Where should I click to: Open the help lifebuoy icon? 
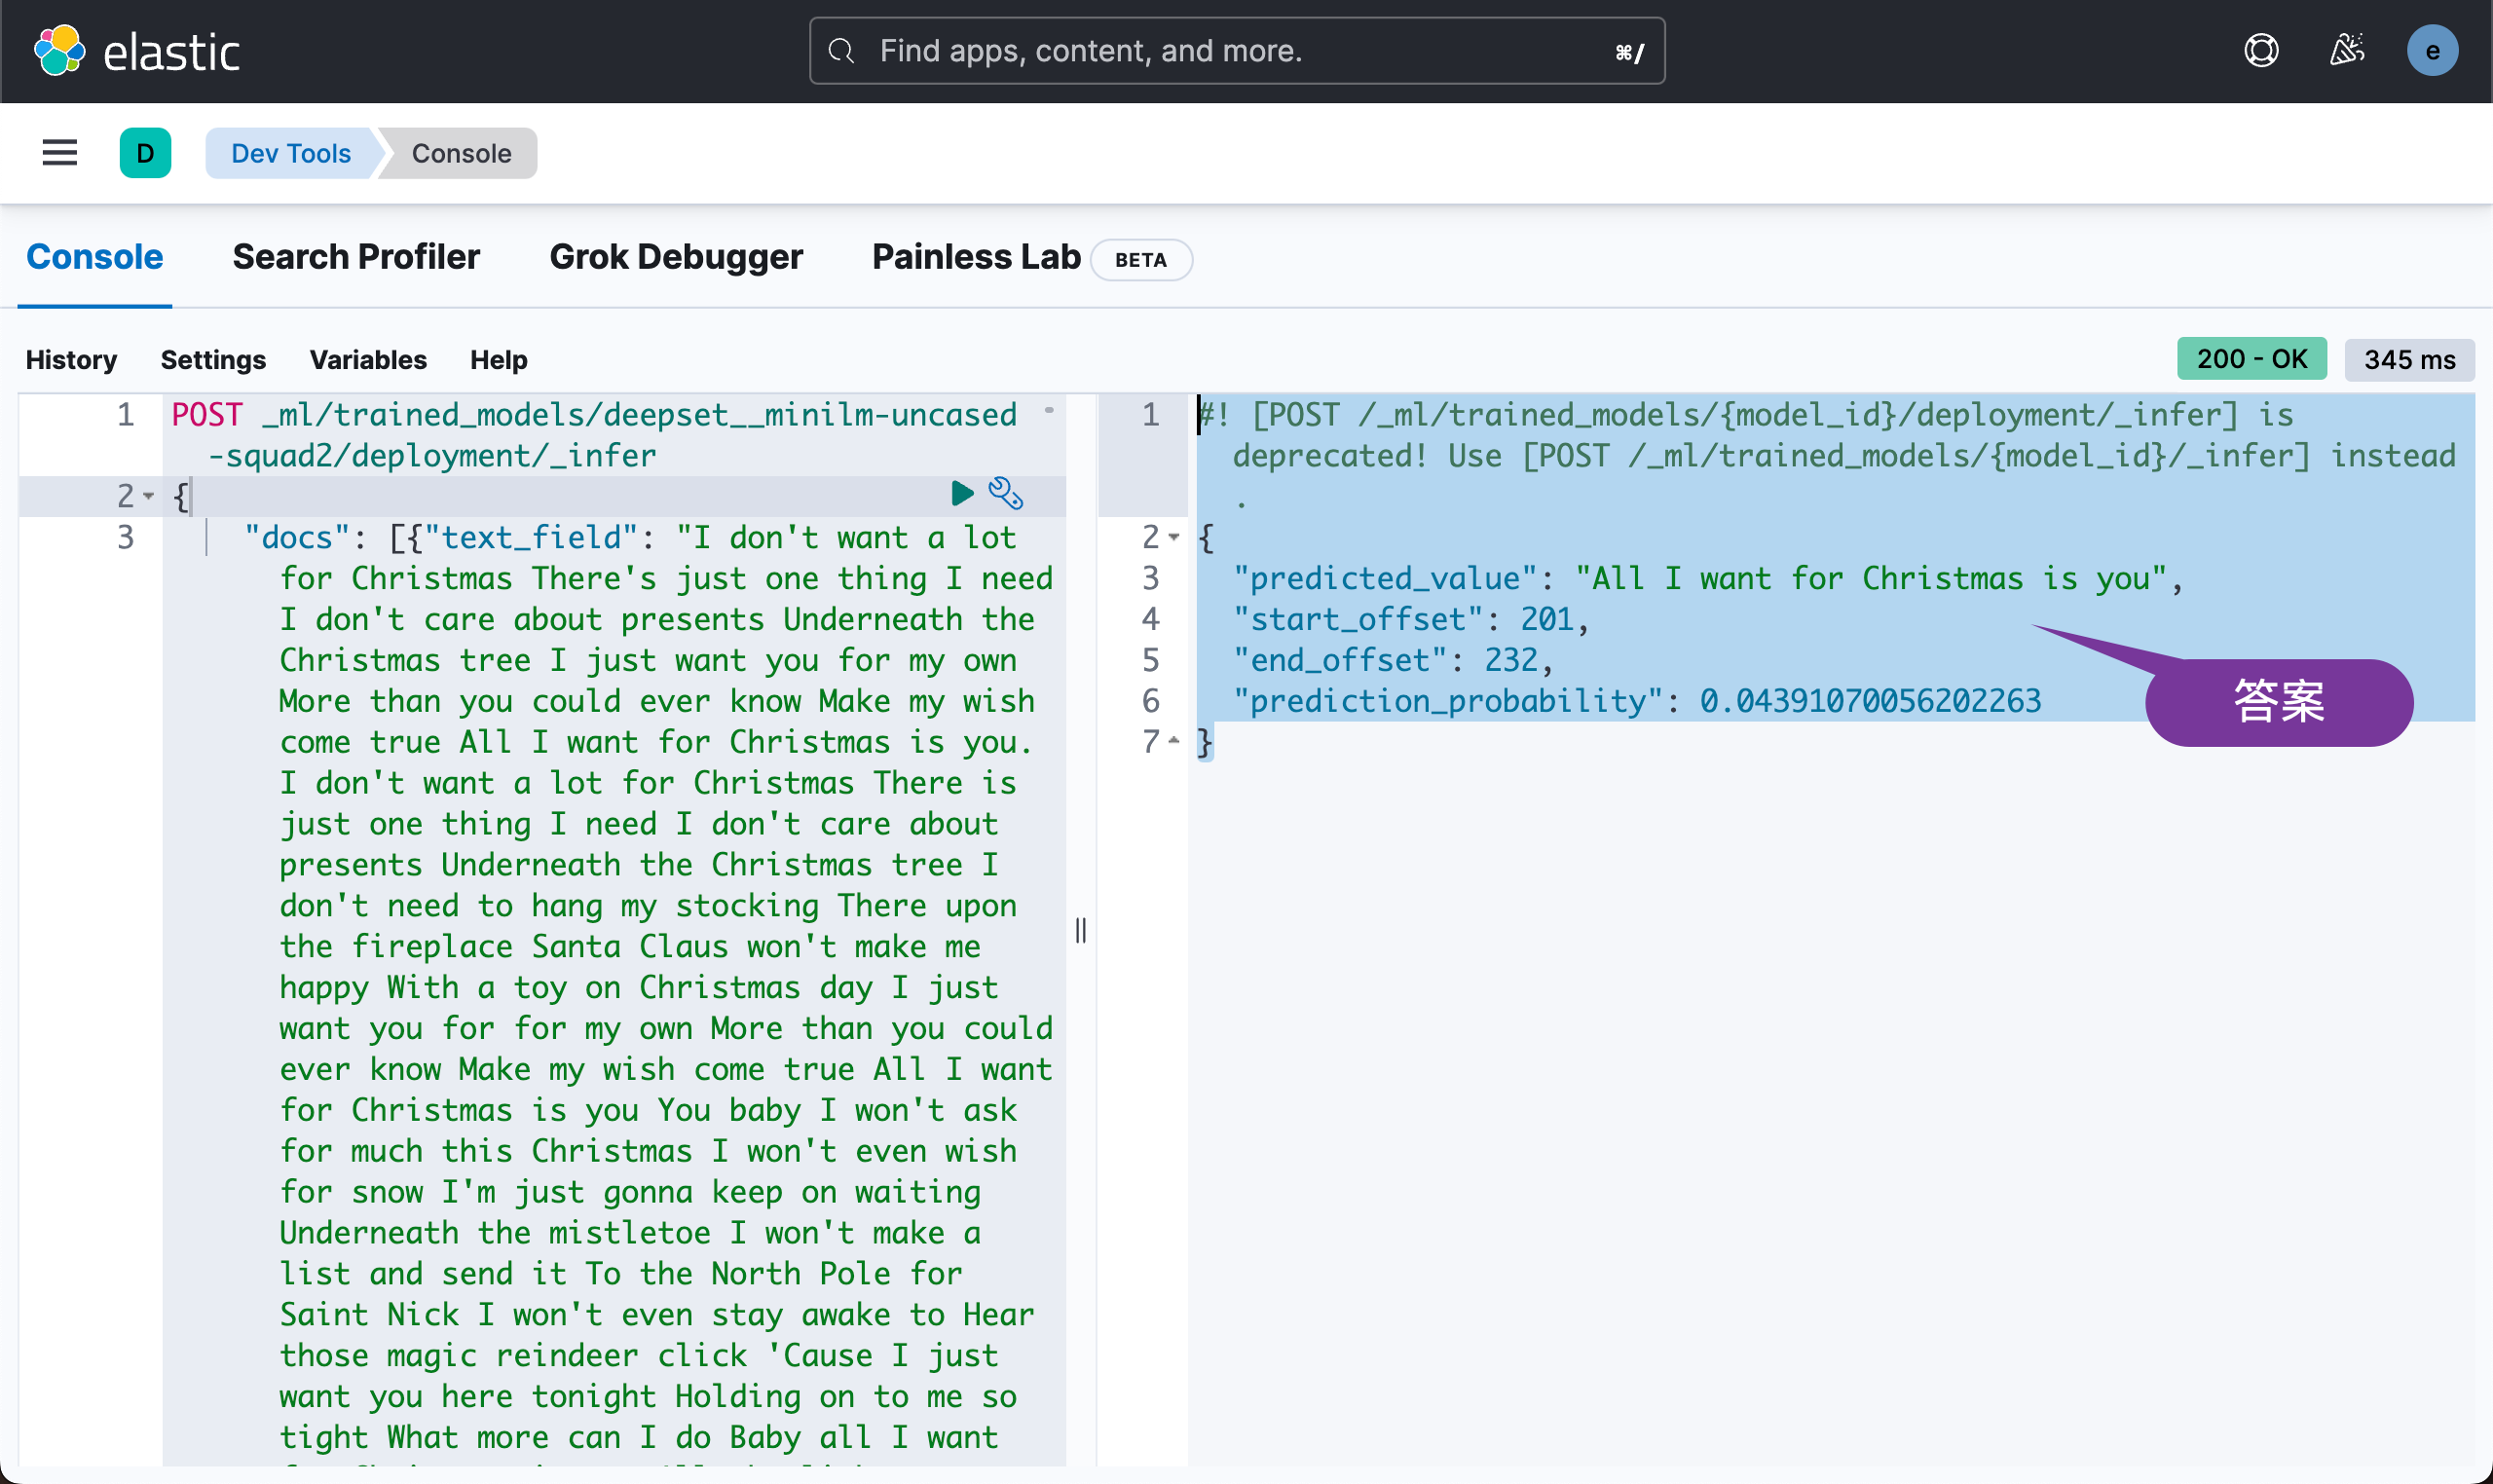click(2261, 51)
